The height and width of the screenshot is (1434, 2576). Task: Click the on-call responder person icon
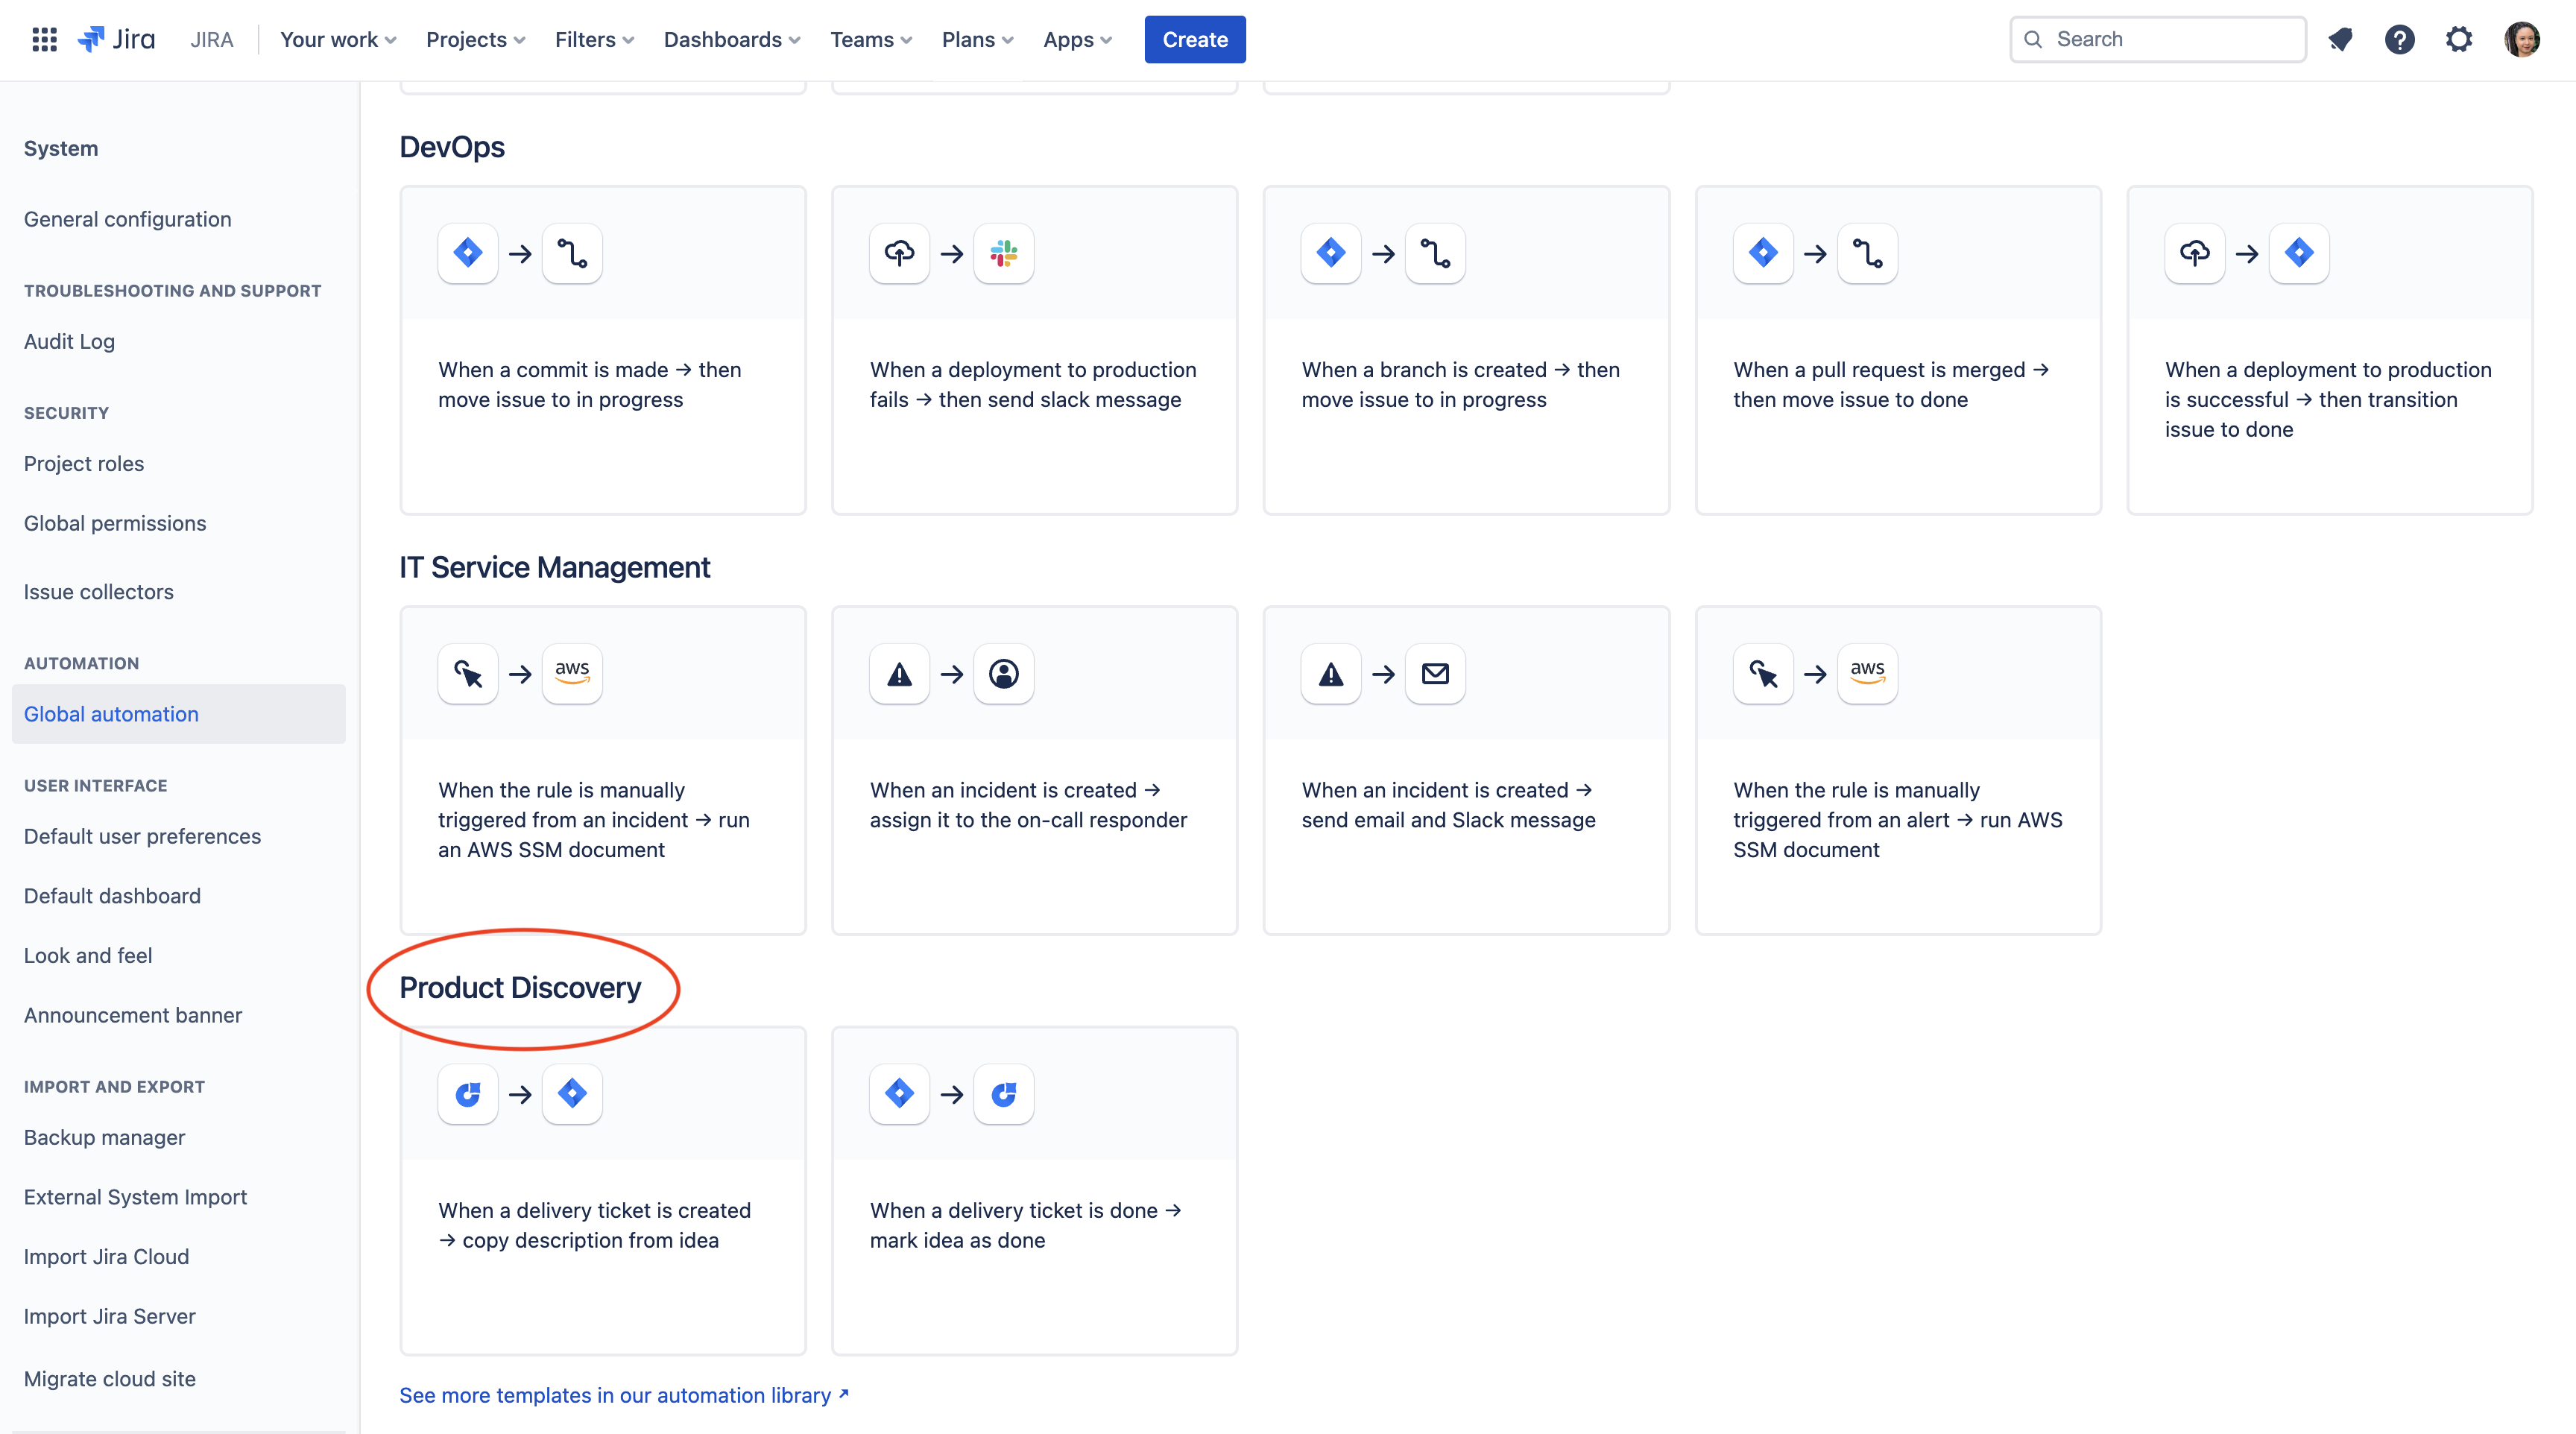click(1004, 673)
